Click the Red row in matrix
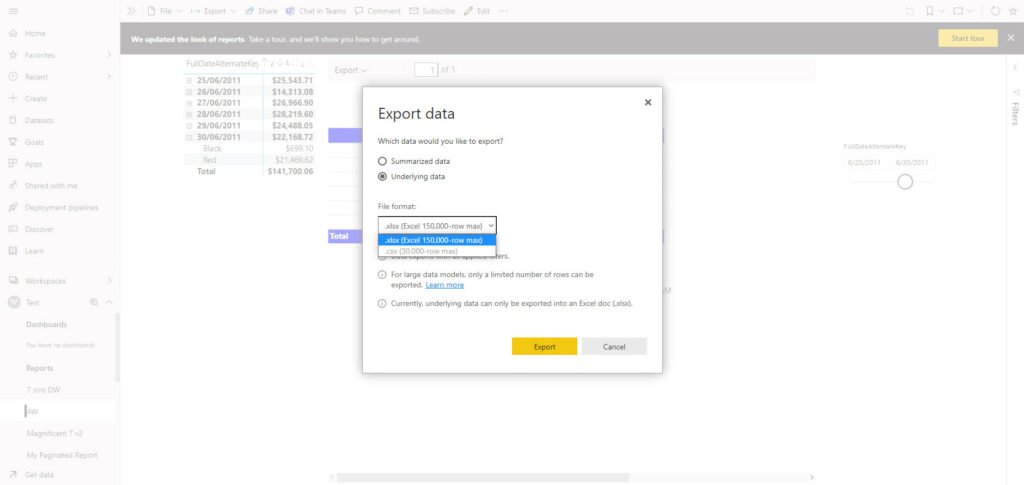 [249, 160]
